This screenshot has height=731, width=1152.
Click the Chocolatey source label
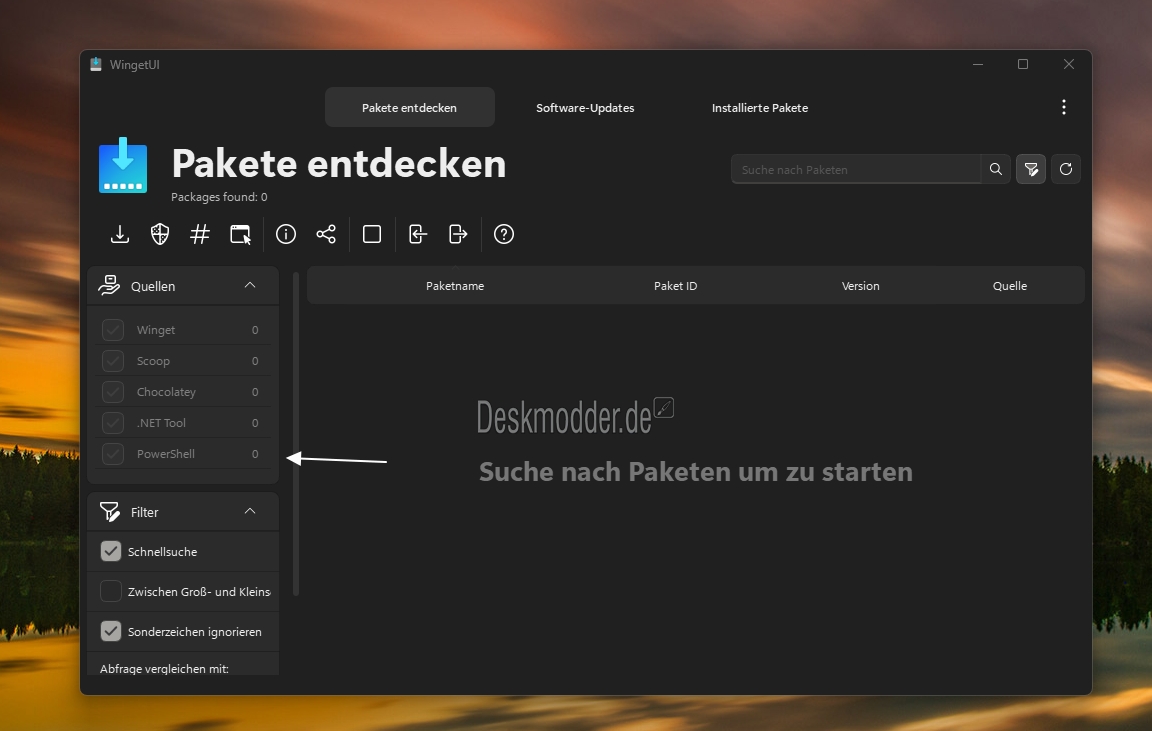[x=166, y=392]
